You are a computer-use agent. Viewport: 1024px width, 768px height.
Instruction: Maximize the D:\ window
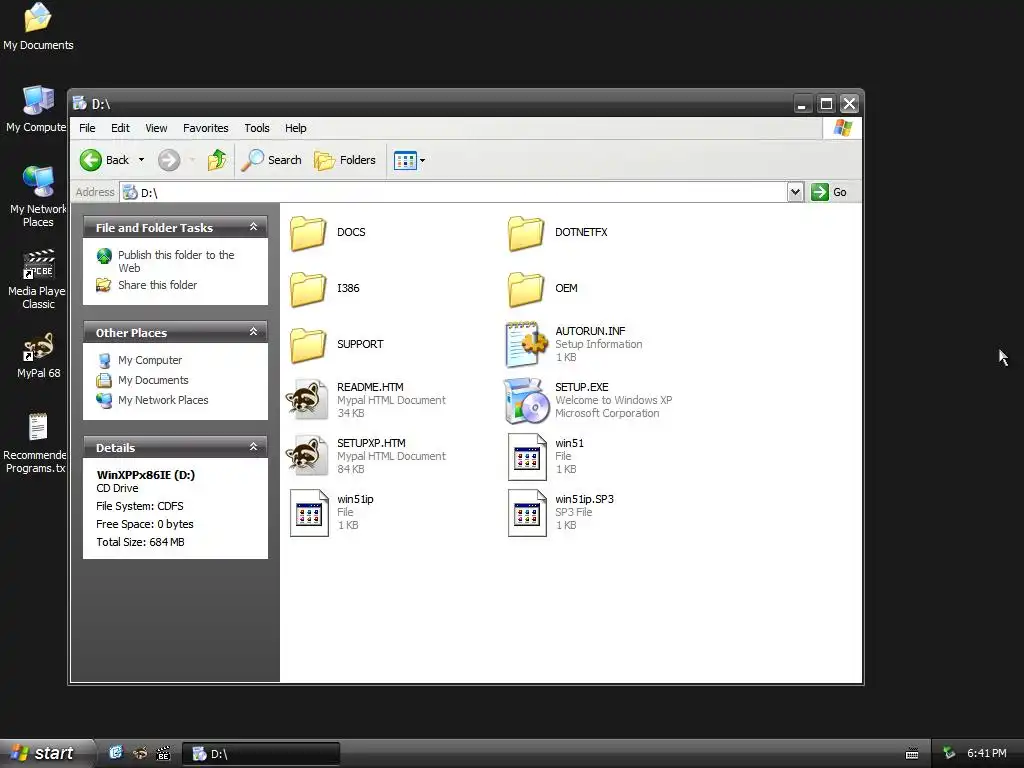(x=826, y=104)
